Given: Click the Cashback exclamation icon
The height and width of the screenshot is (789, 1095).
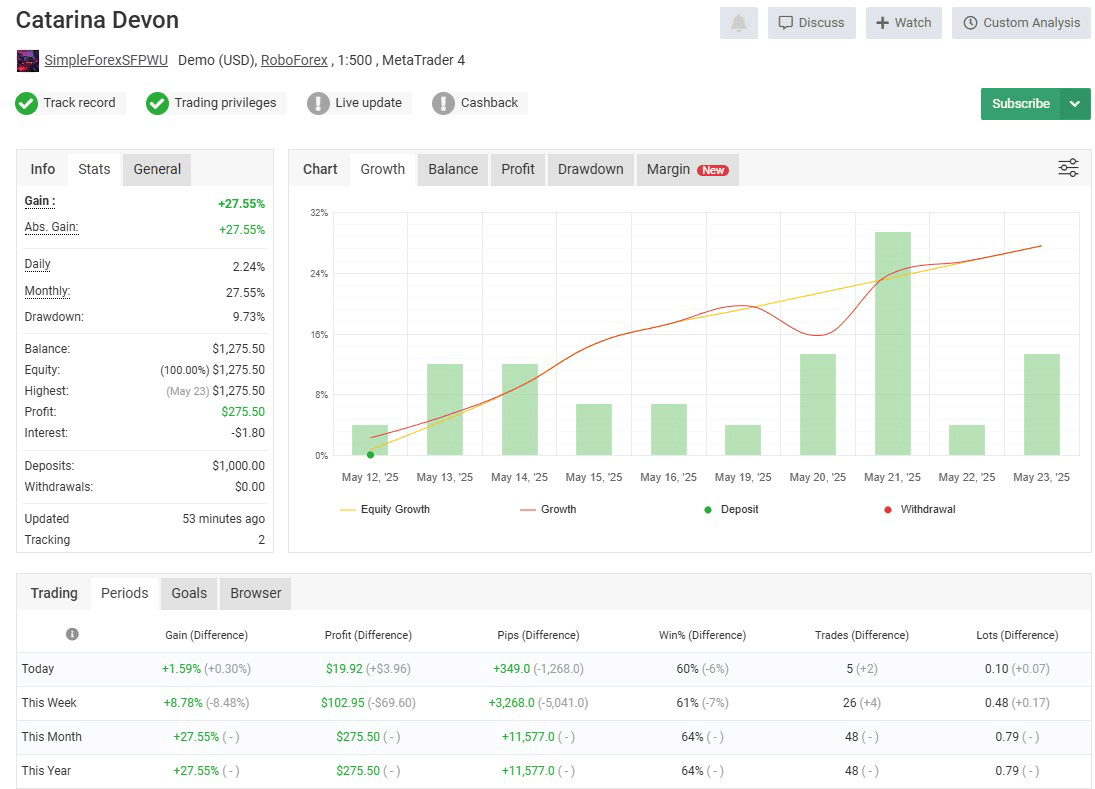Looking at the screenshot, I should [443, 103].
